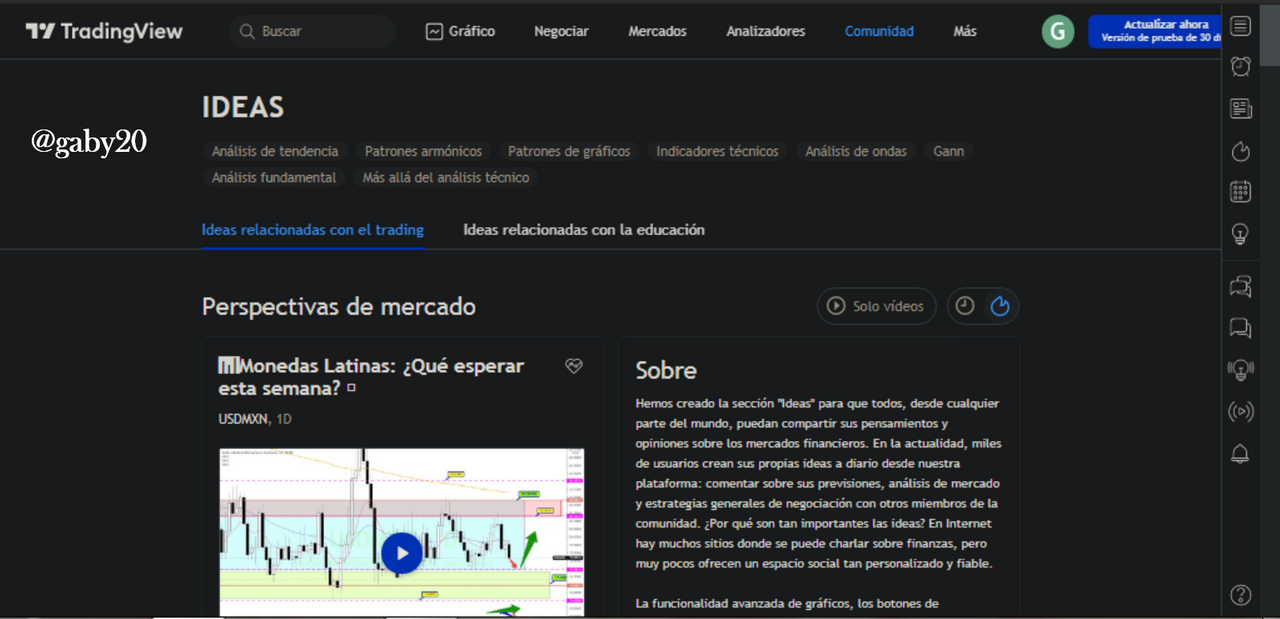Open public chats bubbles icon
This screenshot has height=619, width=1280.
tap(1241, 287)
